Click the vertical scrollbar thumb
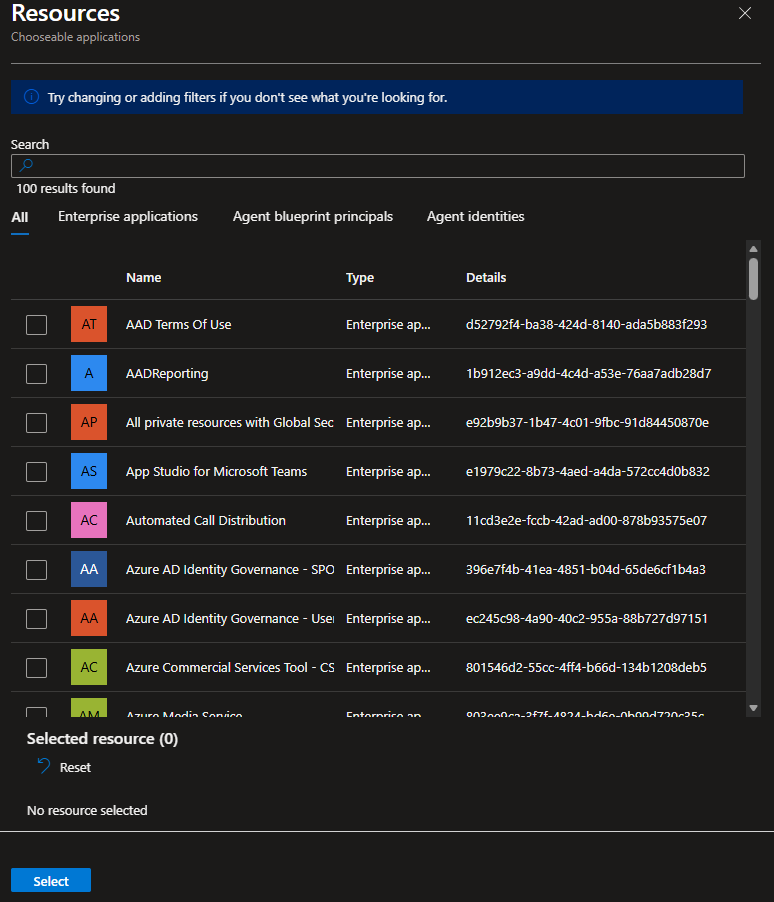 [x=753, y=279]
